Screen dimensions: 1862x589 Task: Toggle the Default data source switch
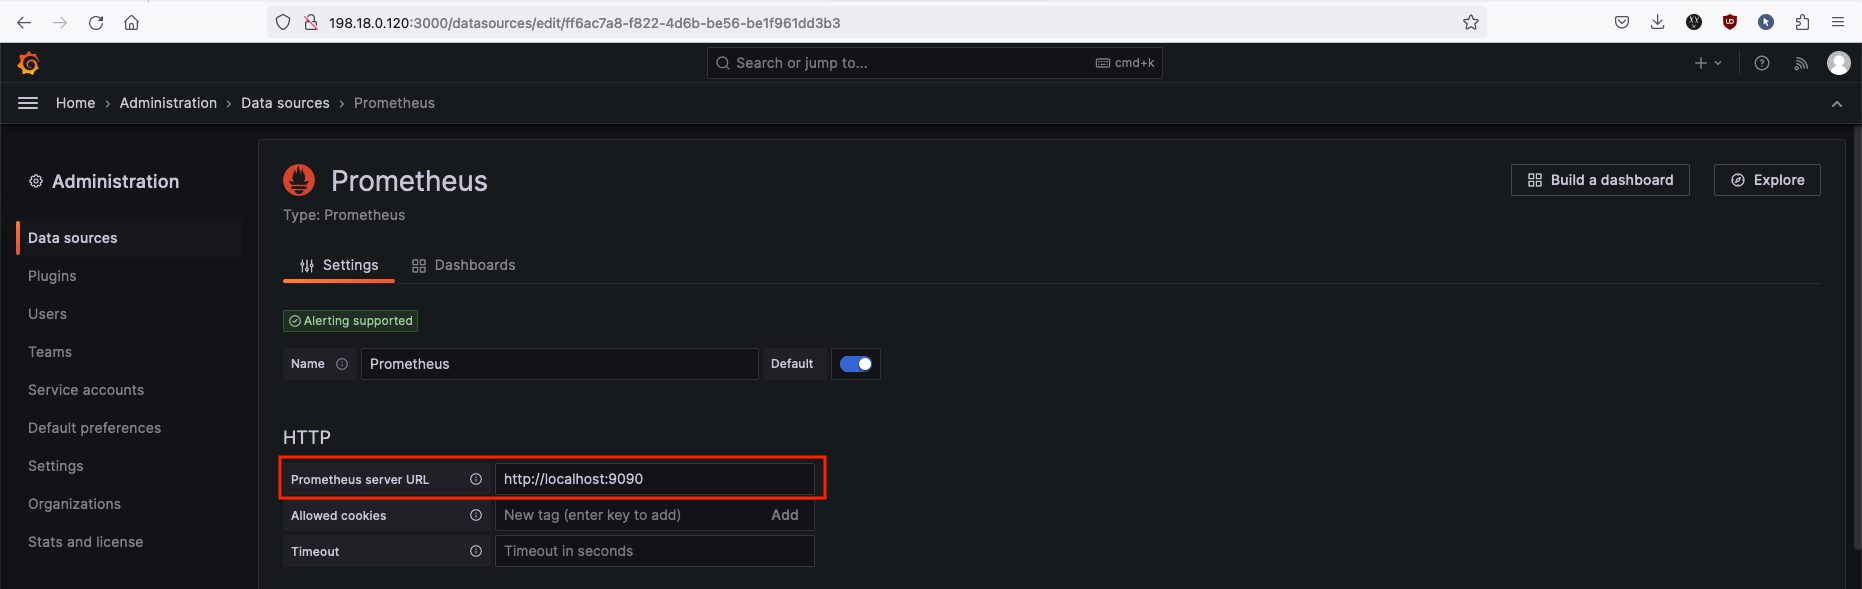[x=856, y=364]
